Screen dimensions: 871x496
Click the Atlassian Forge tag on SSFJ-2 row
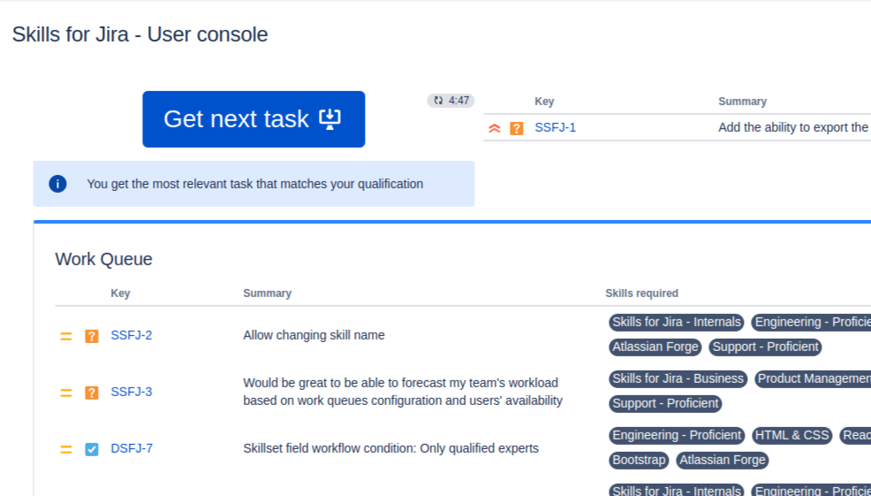pos(655,347)
